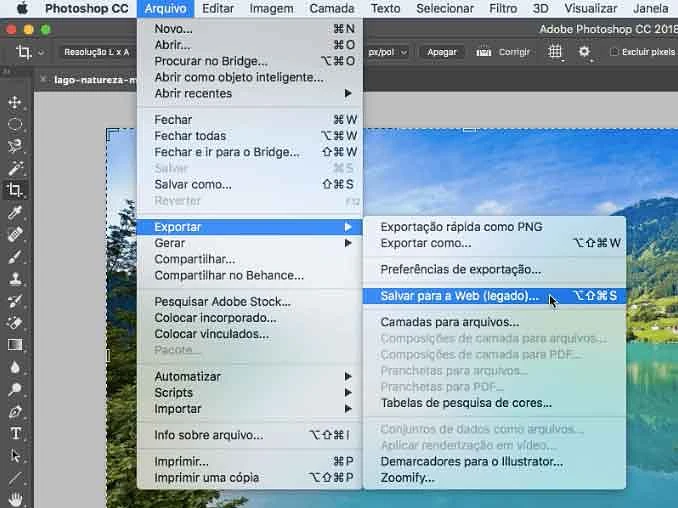
Task: Choose Procurar no Bridge...
Action: 250,61
